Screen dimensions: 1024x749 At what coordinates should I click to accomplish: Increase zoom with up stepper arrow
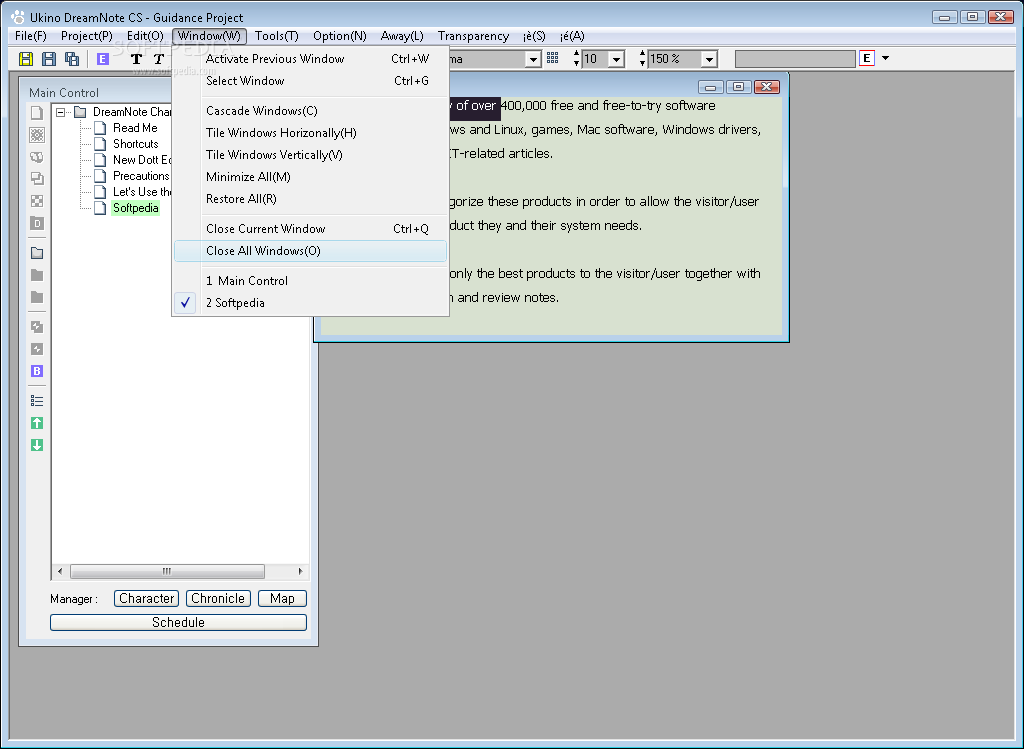pos(643,54)
